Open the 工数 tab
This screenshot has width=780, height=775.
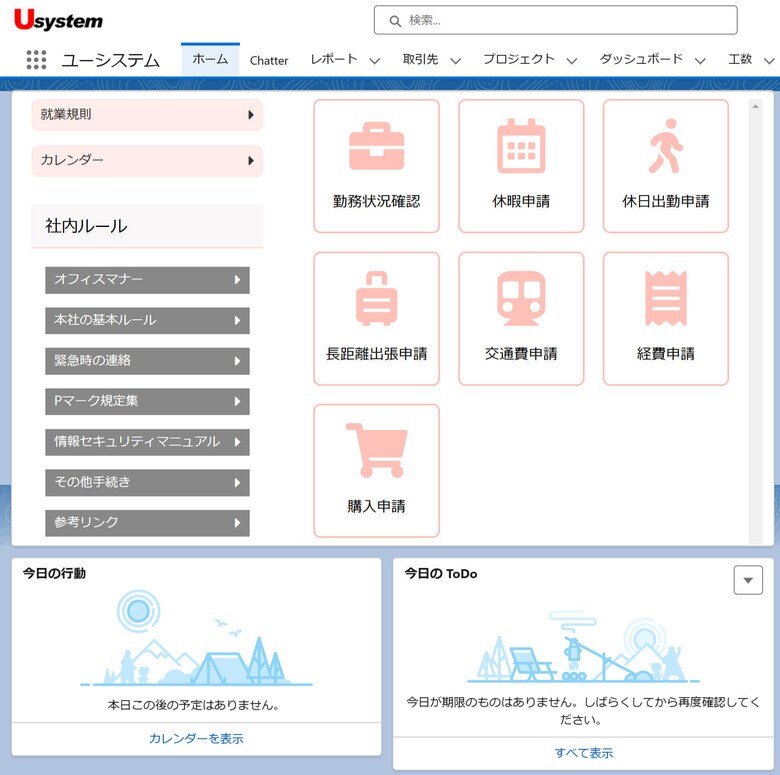tap(740, 59)
